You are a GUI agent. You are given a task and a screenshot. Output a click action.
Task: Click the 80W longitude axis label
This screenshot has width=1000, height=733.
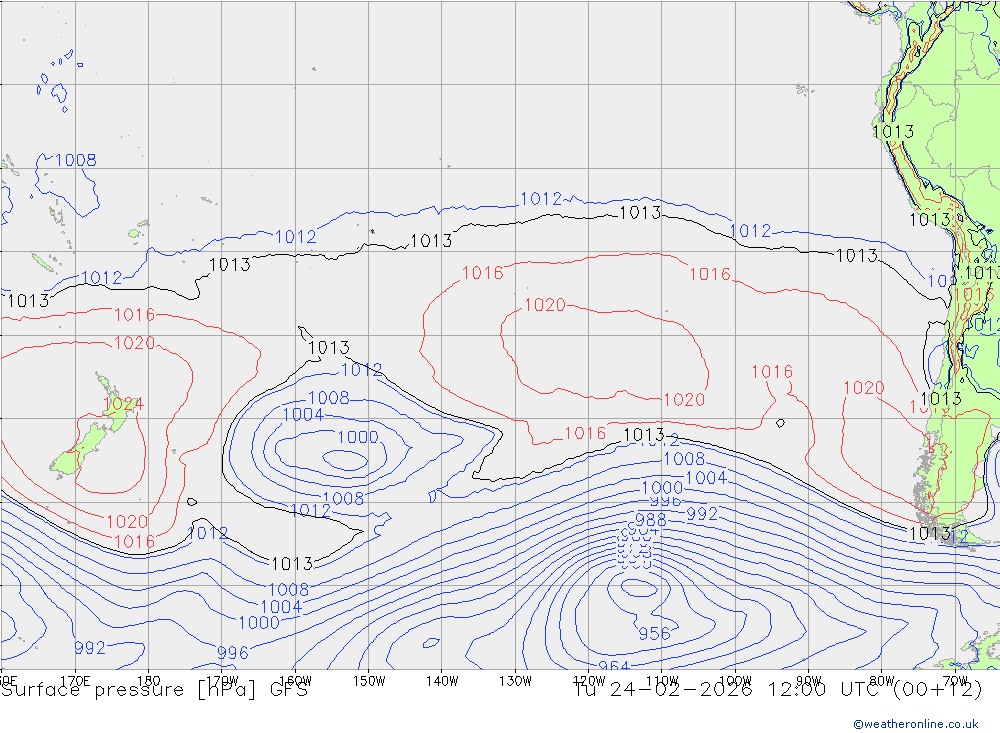point(882,681)
